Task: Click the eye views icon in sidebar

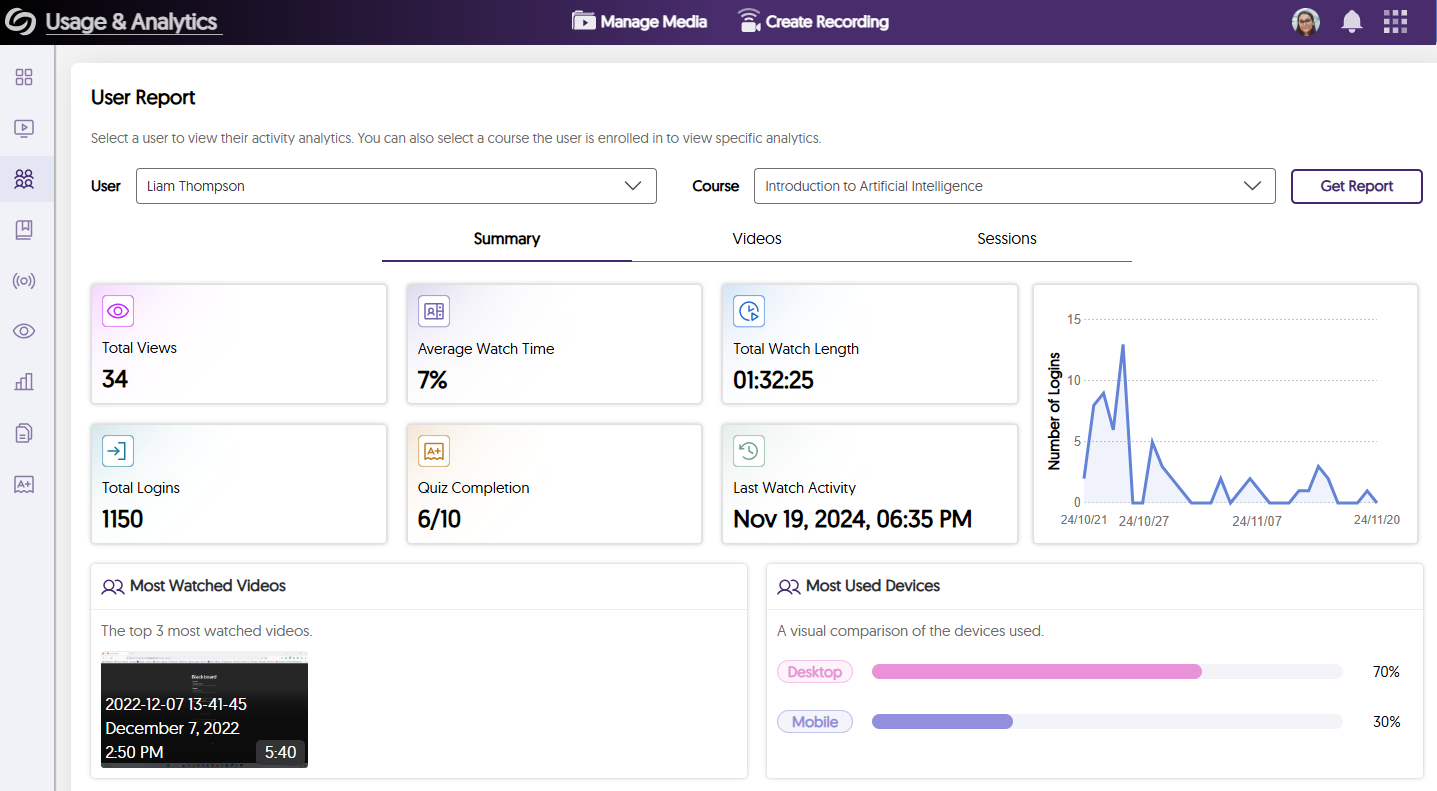Action: (24, 330)
